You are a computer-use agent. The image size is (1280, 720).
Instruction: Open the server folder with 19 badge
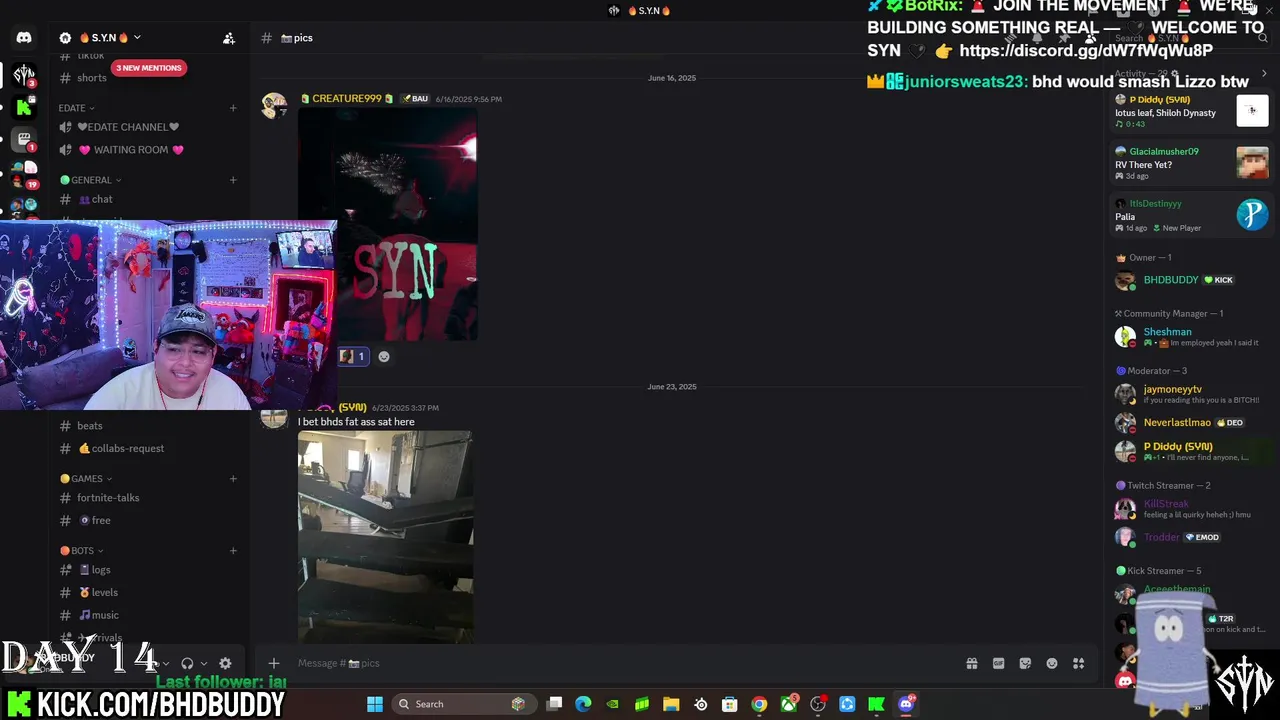pos(24,173)
